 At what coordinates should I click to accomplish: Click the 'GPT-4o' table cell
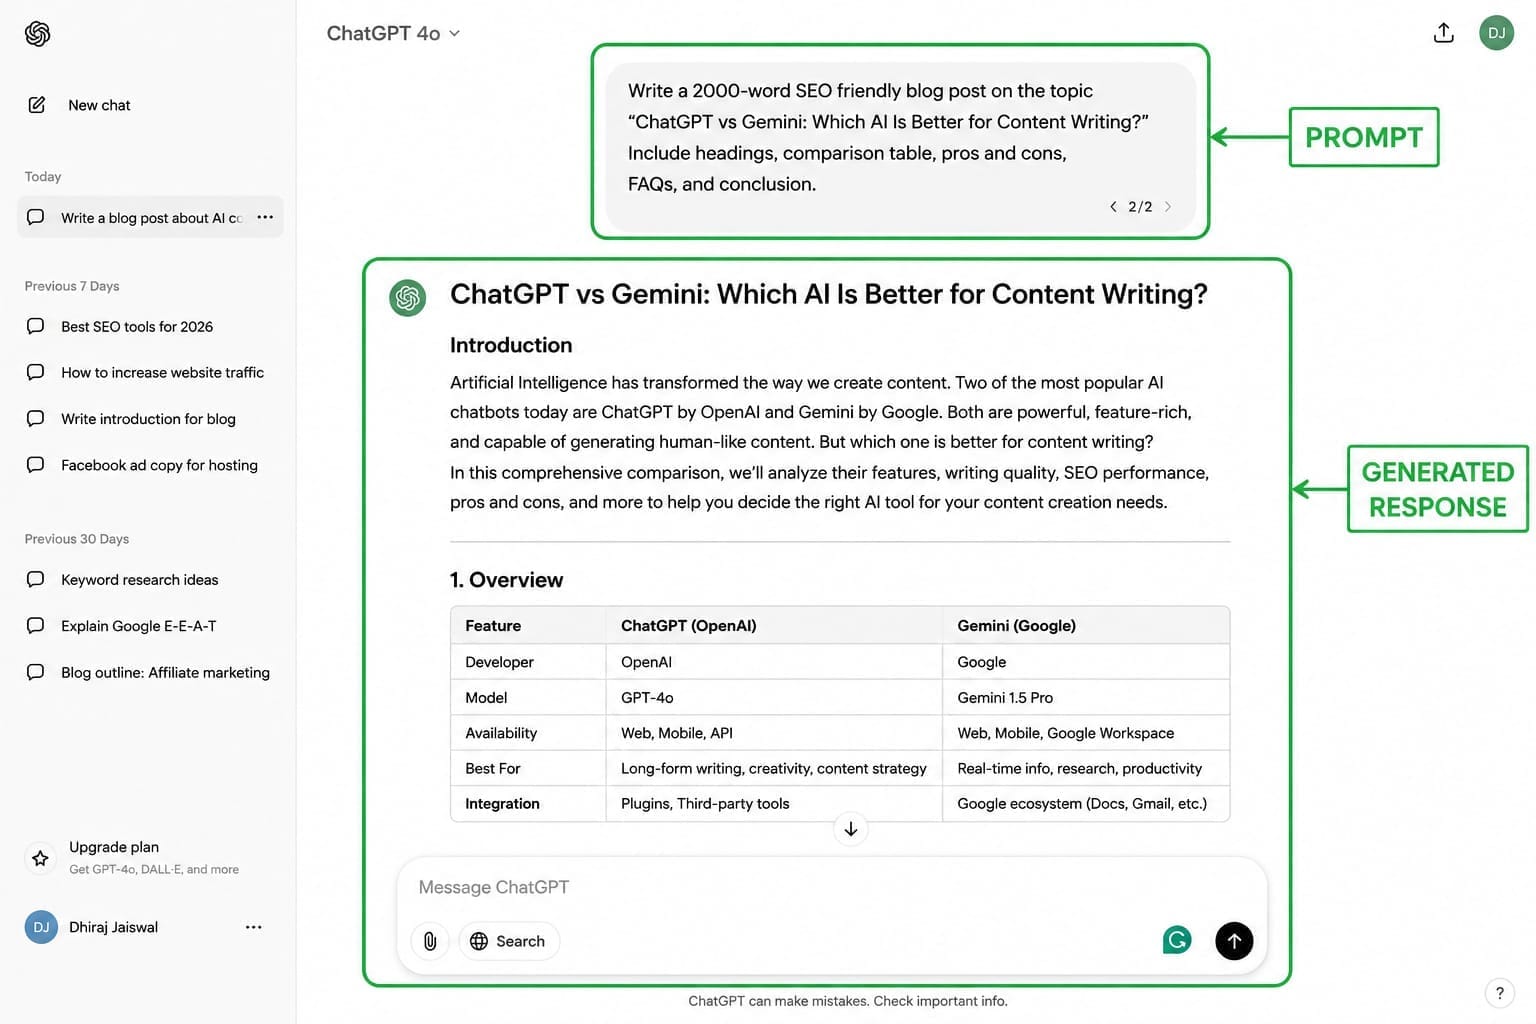click(x=774, y=698)
